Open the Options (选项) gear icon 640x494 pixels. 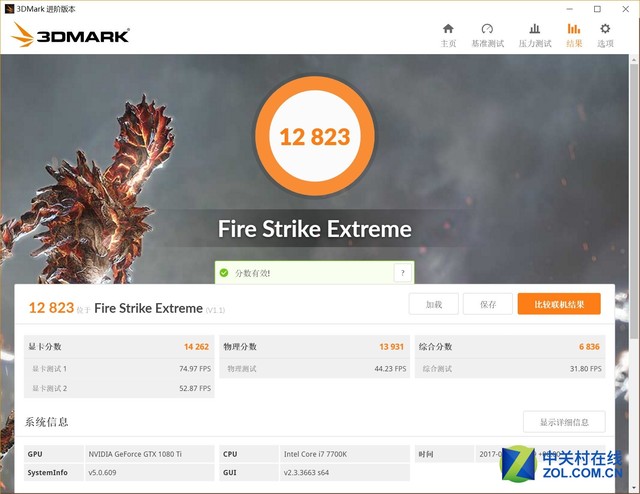click(605, 29)
